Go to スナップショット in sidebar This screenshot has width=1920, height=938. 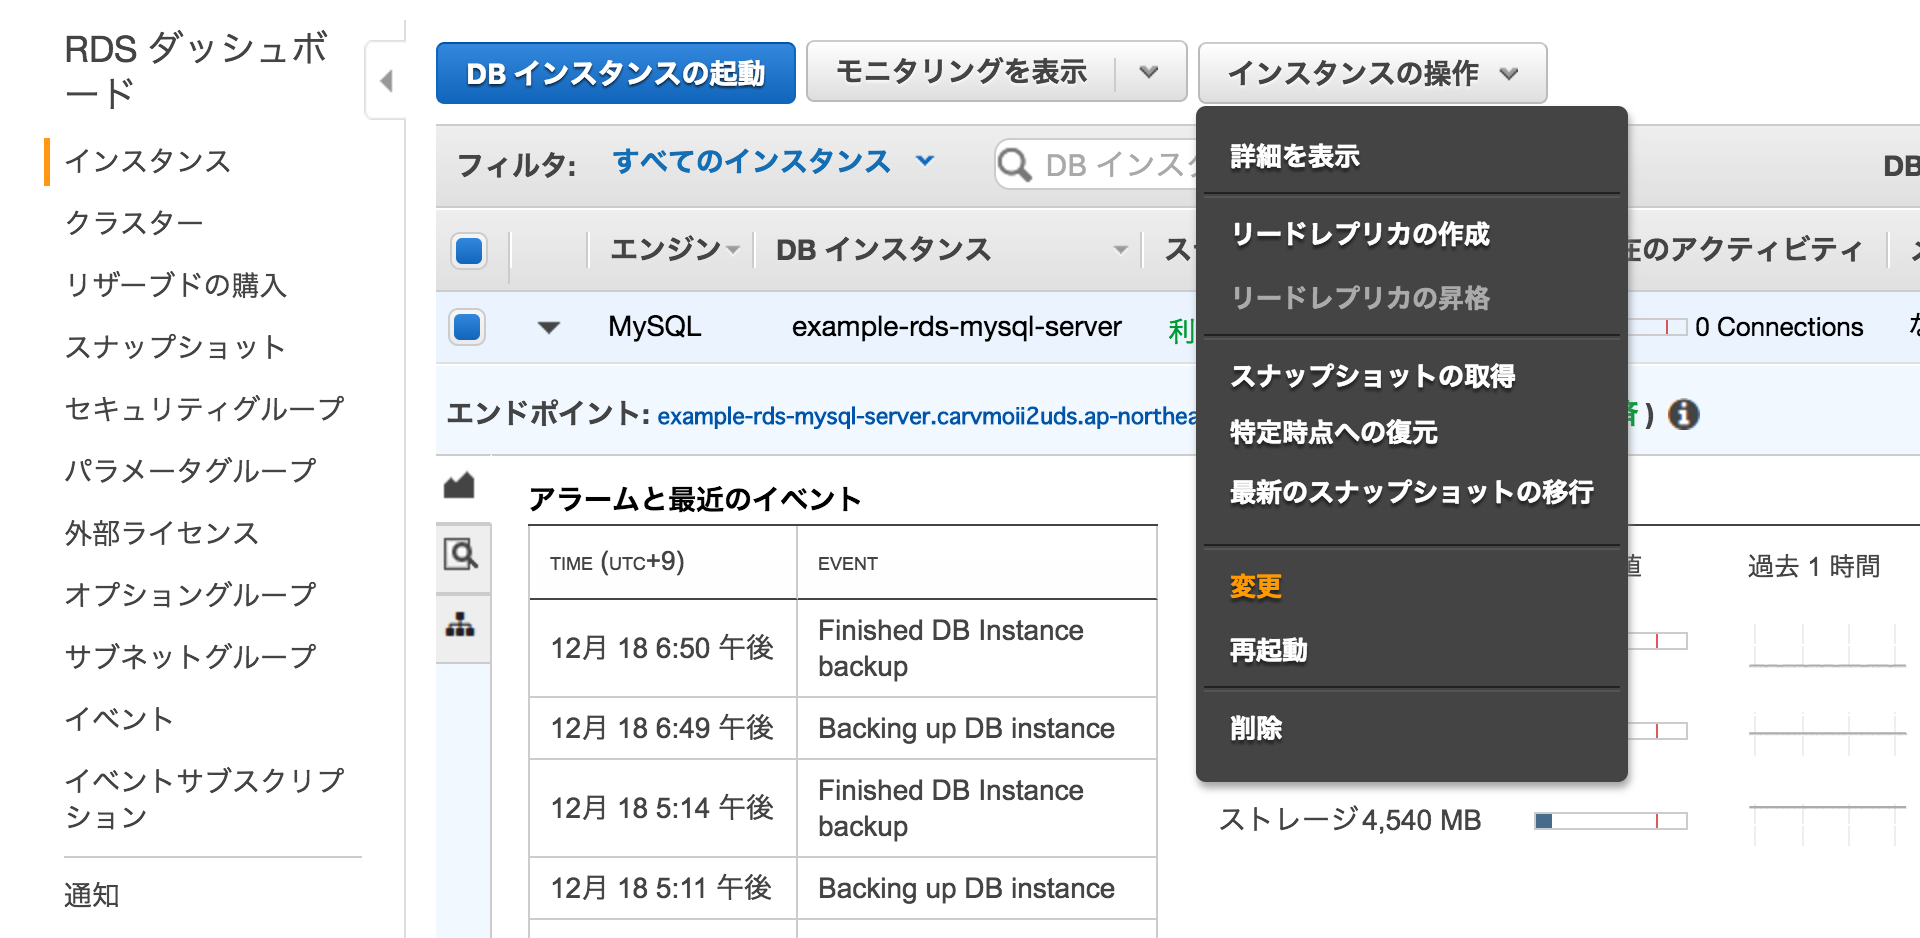tap(175, 347)
